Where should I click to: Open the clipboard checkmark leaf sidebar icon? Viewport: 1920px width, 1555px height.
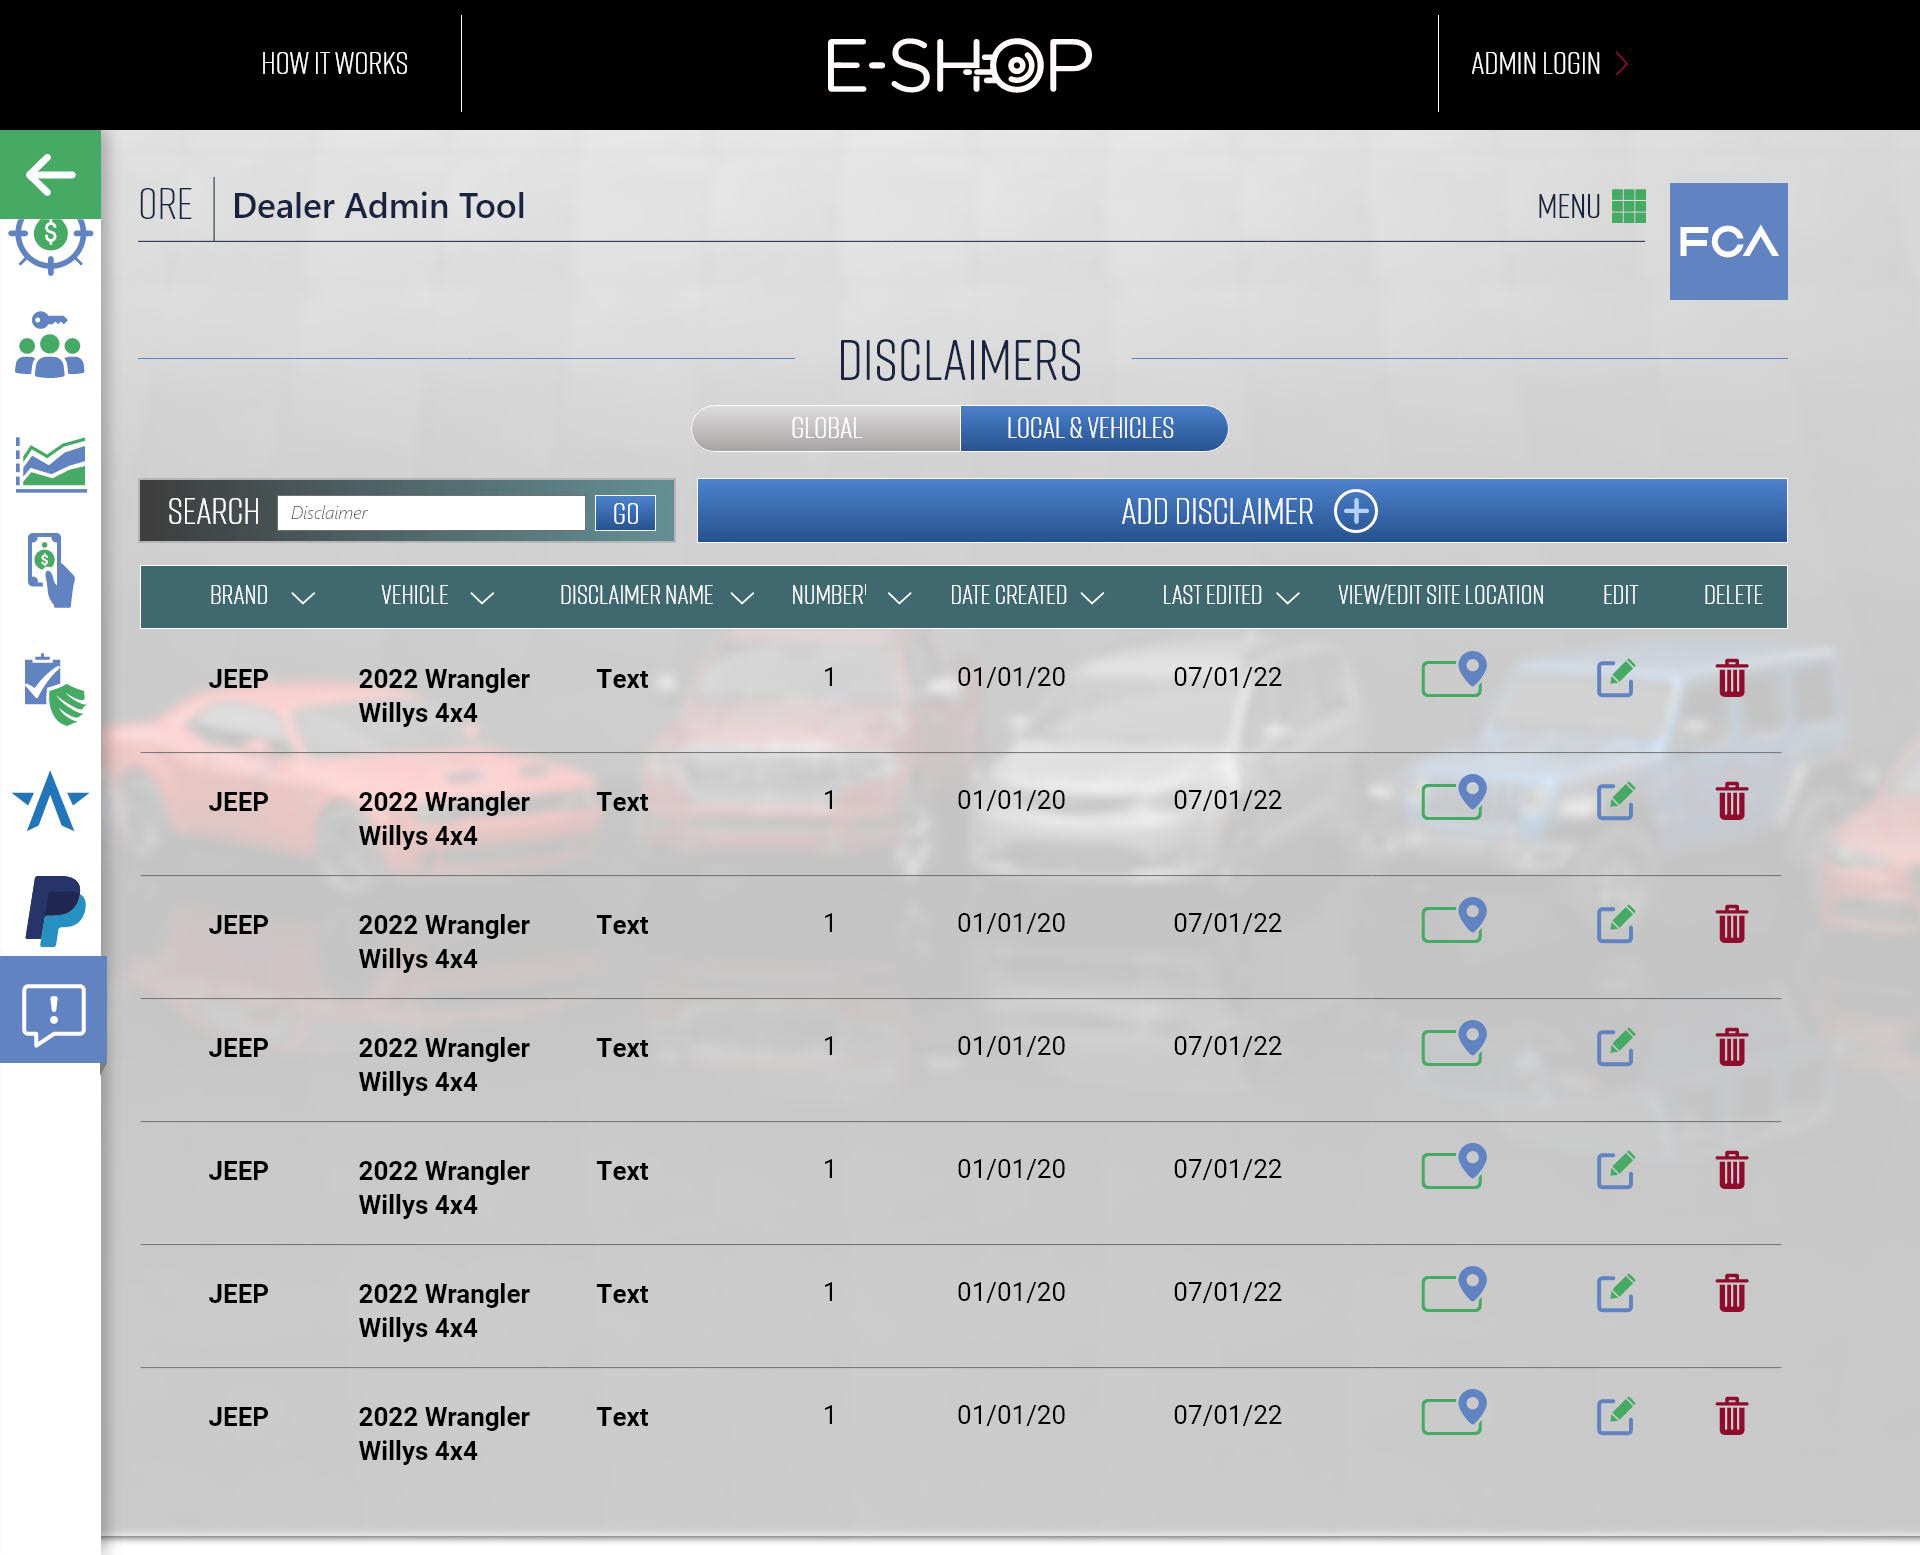(54, 690)
